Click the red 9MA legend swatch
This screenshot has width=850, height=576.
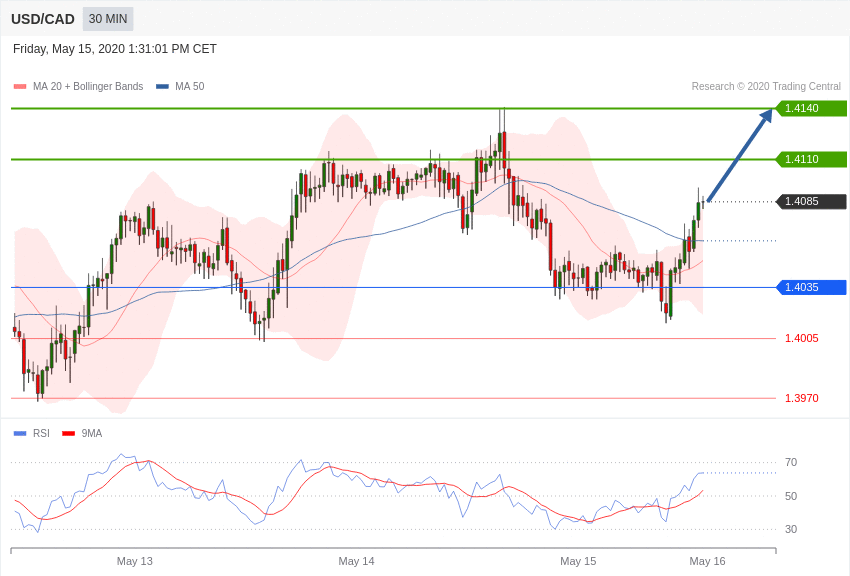68,433
